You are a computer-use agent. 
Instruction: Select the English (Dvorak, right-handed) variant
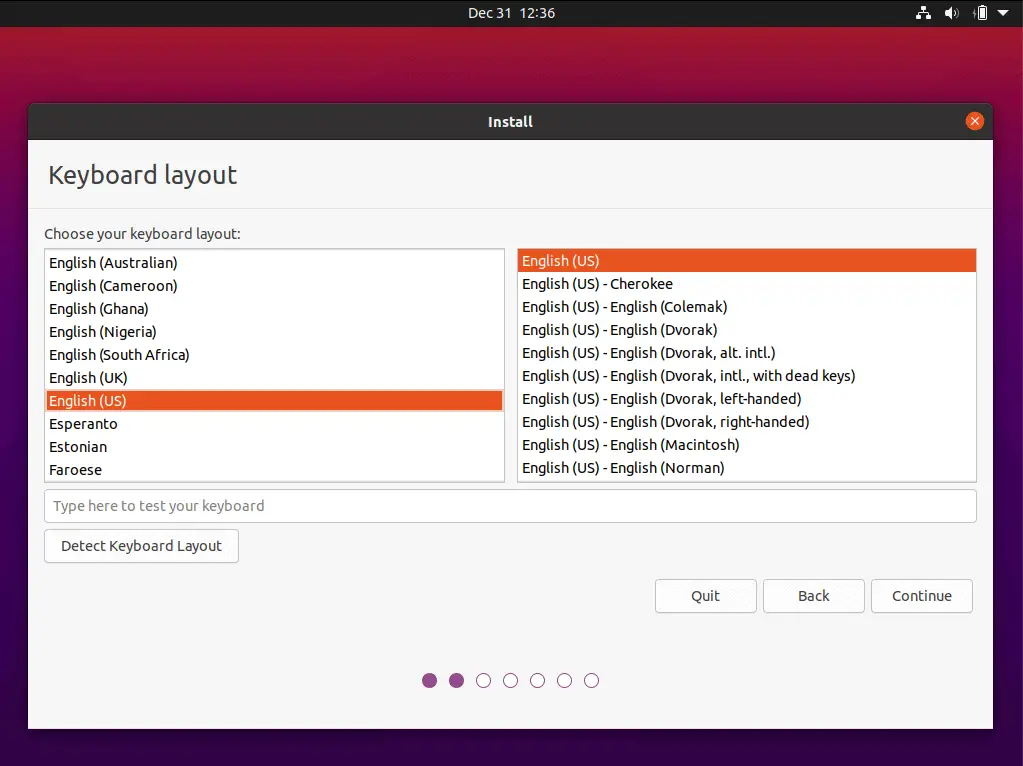pos(747,421)
